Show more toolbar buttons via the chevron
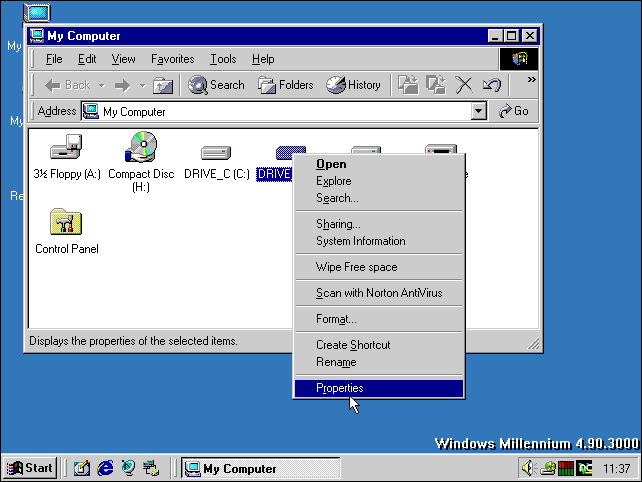Screen dimensions: 642x482 [x=531, y=79]
